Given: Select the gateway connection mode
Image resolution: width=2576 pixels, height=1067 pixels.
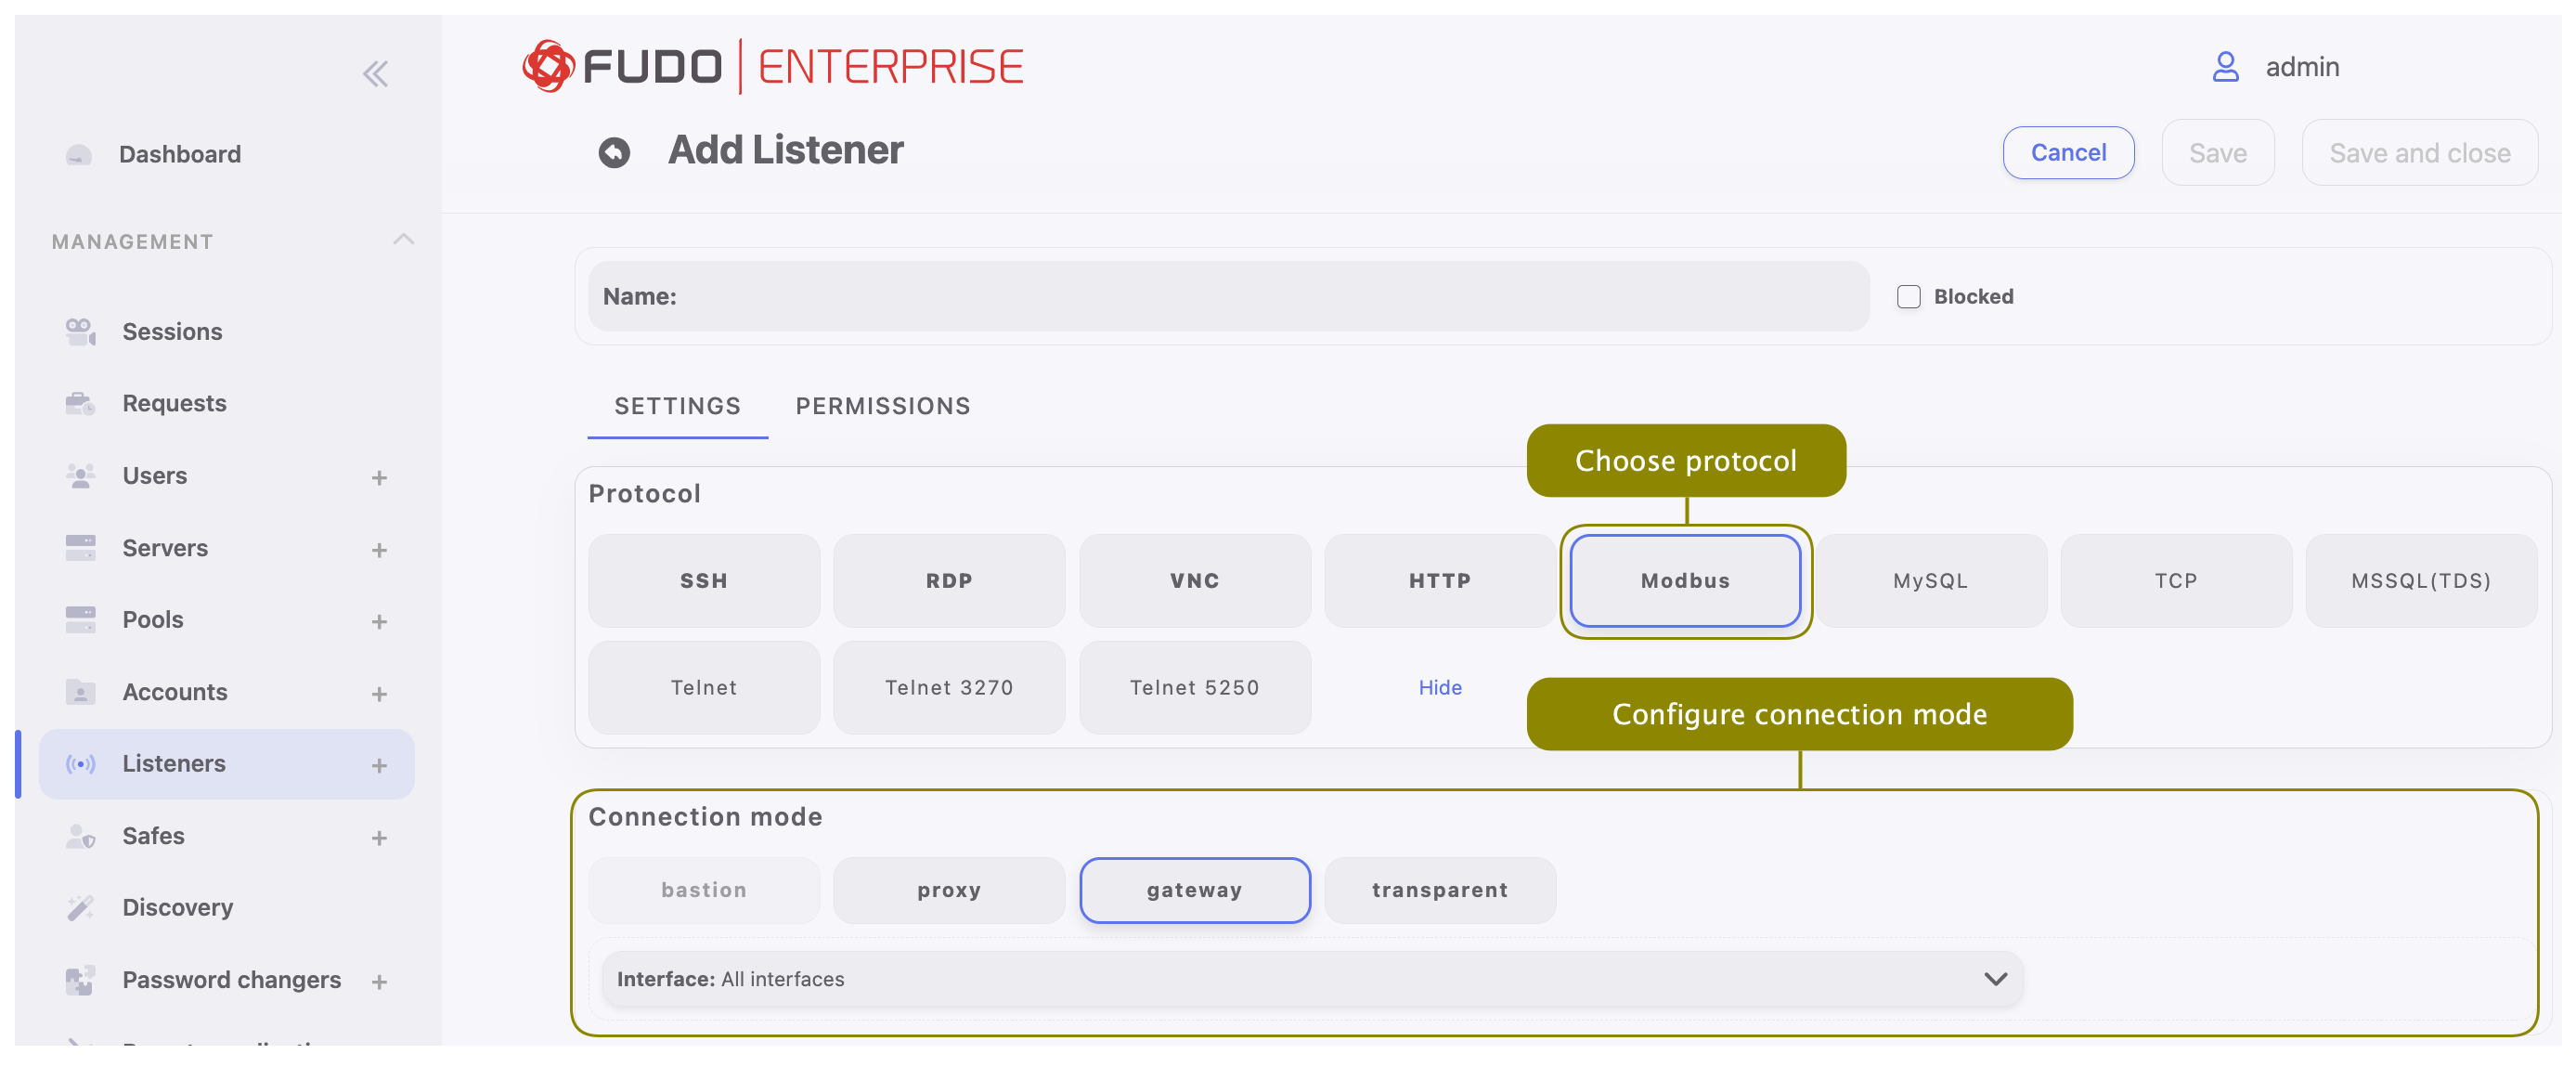Looking at the screenshot, I should click(1194, 890).
